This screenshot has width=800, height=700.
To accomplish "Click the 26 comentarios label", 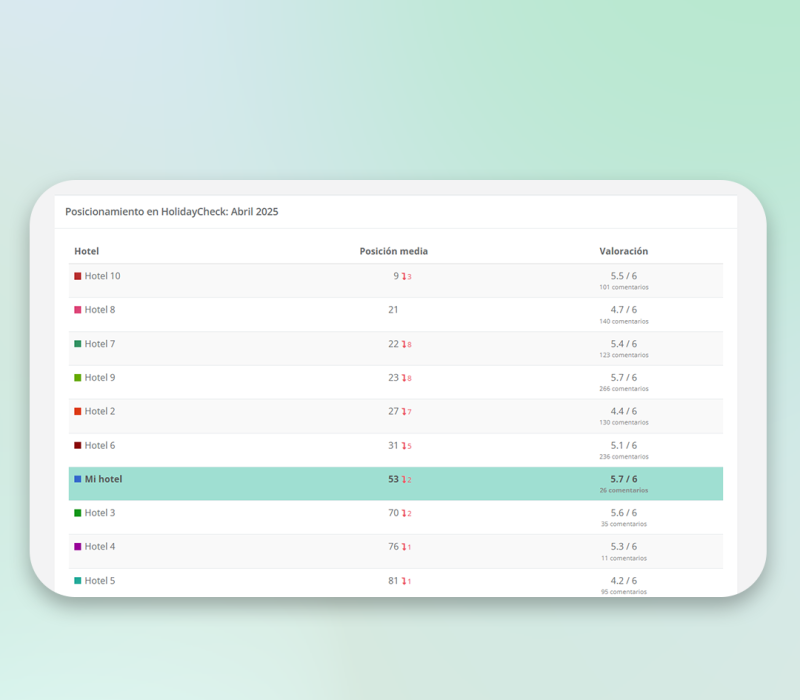I will 623,490.
